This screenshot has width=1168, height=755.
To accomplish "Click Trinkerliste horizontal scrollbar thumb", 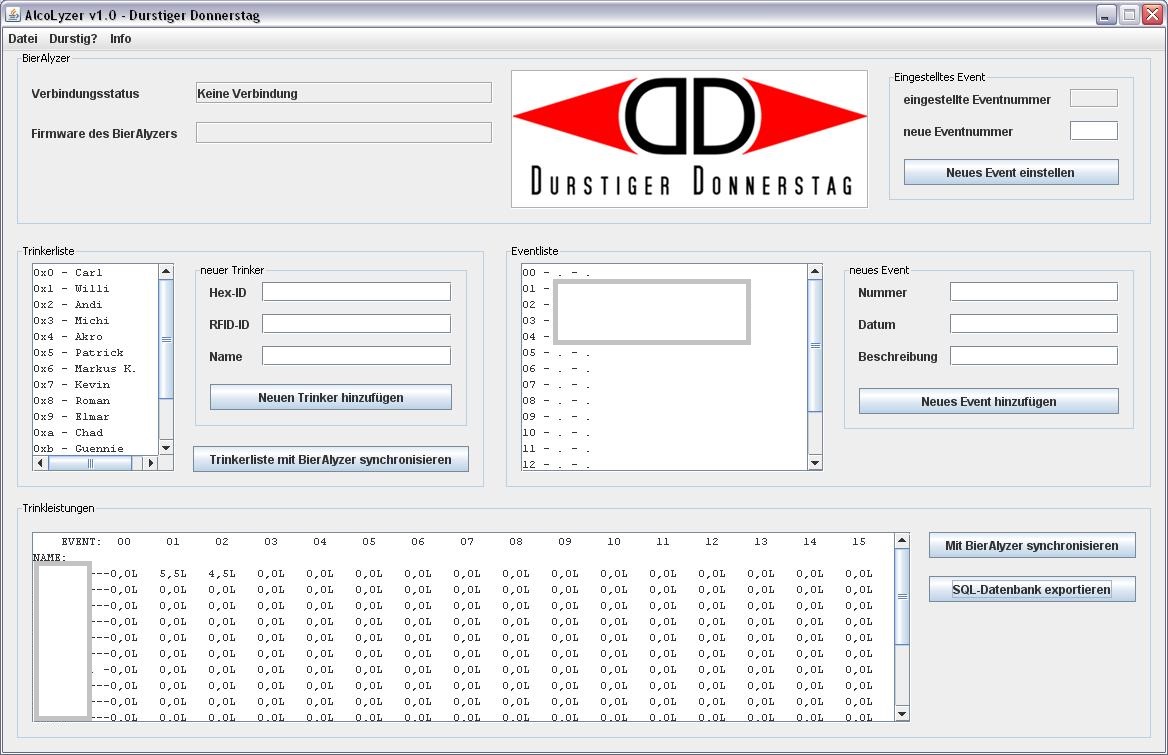I will (90, 463).
